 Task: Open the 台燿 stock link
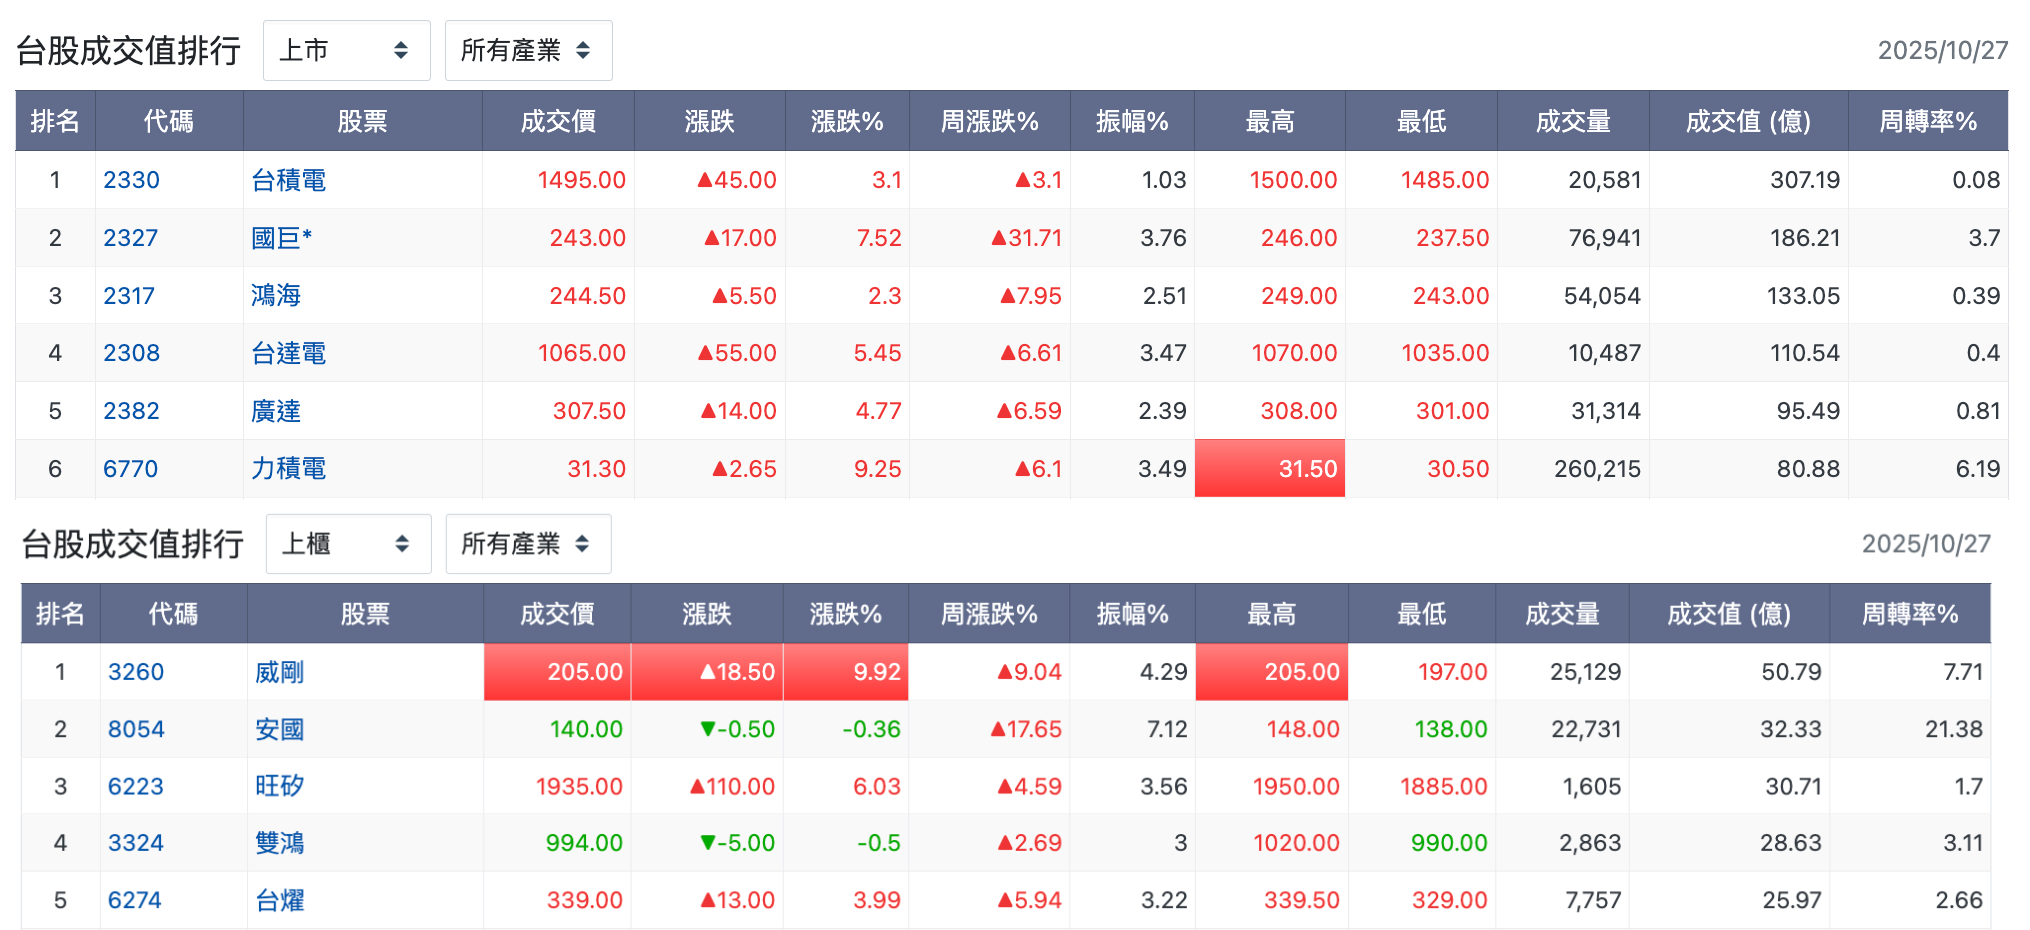click(279, 900)
